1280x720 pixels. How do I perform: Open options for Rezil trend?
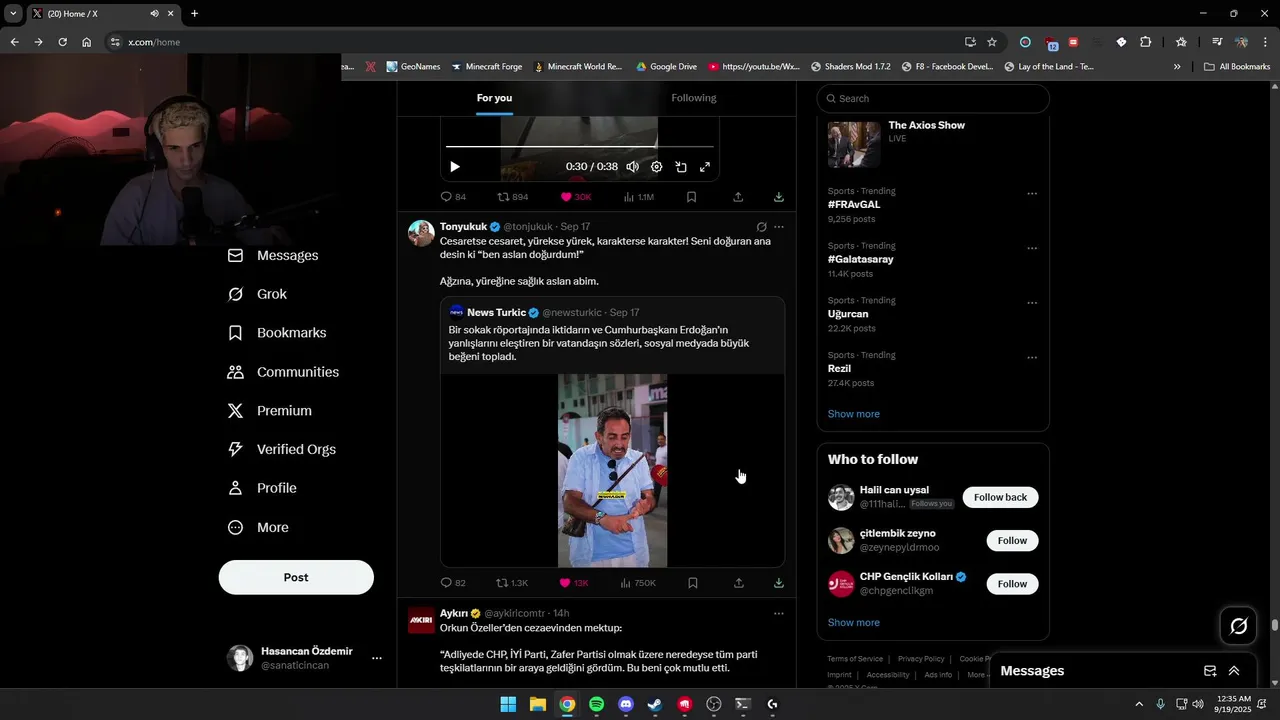coord(1032,358)
